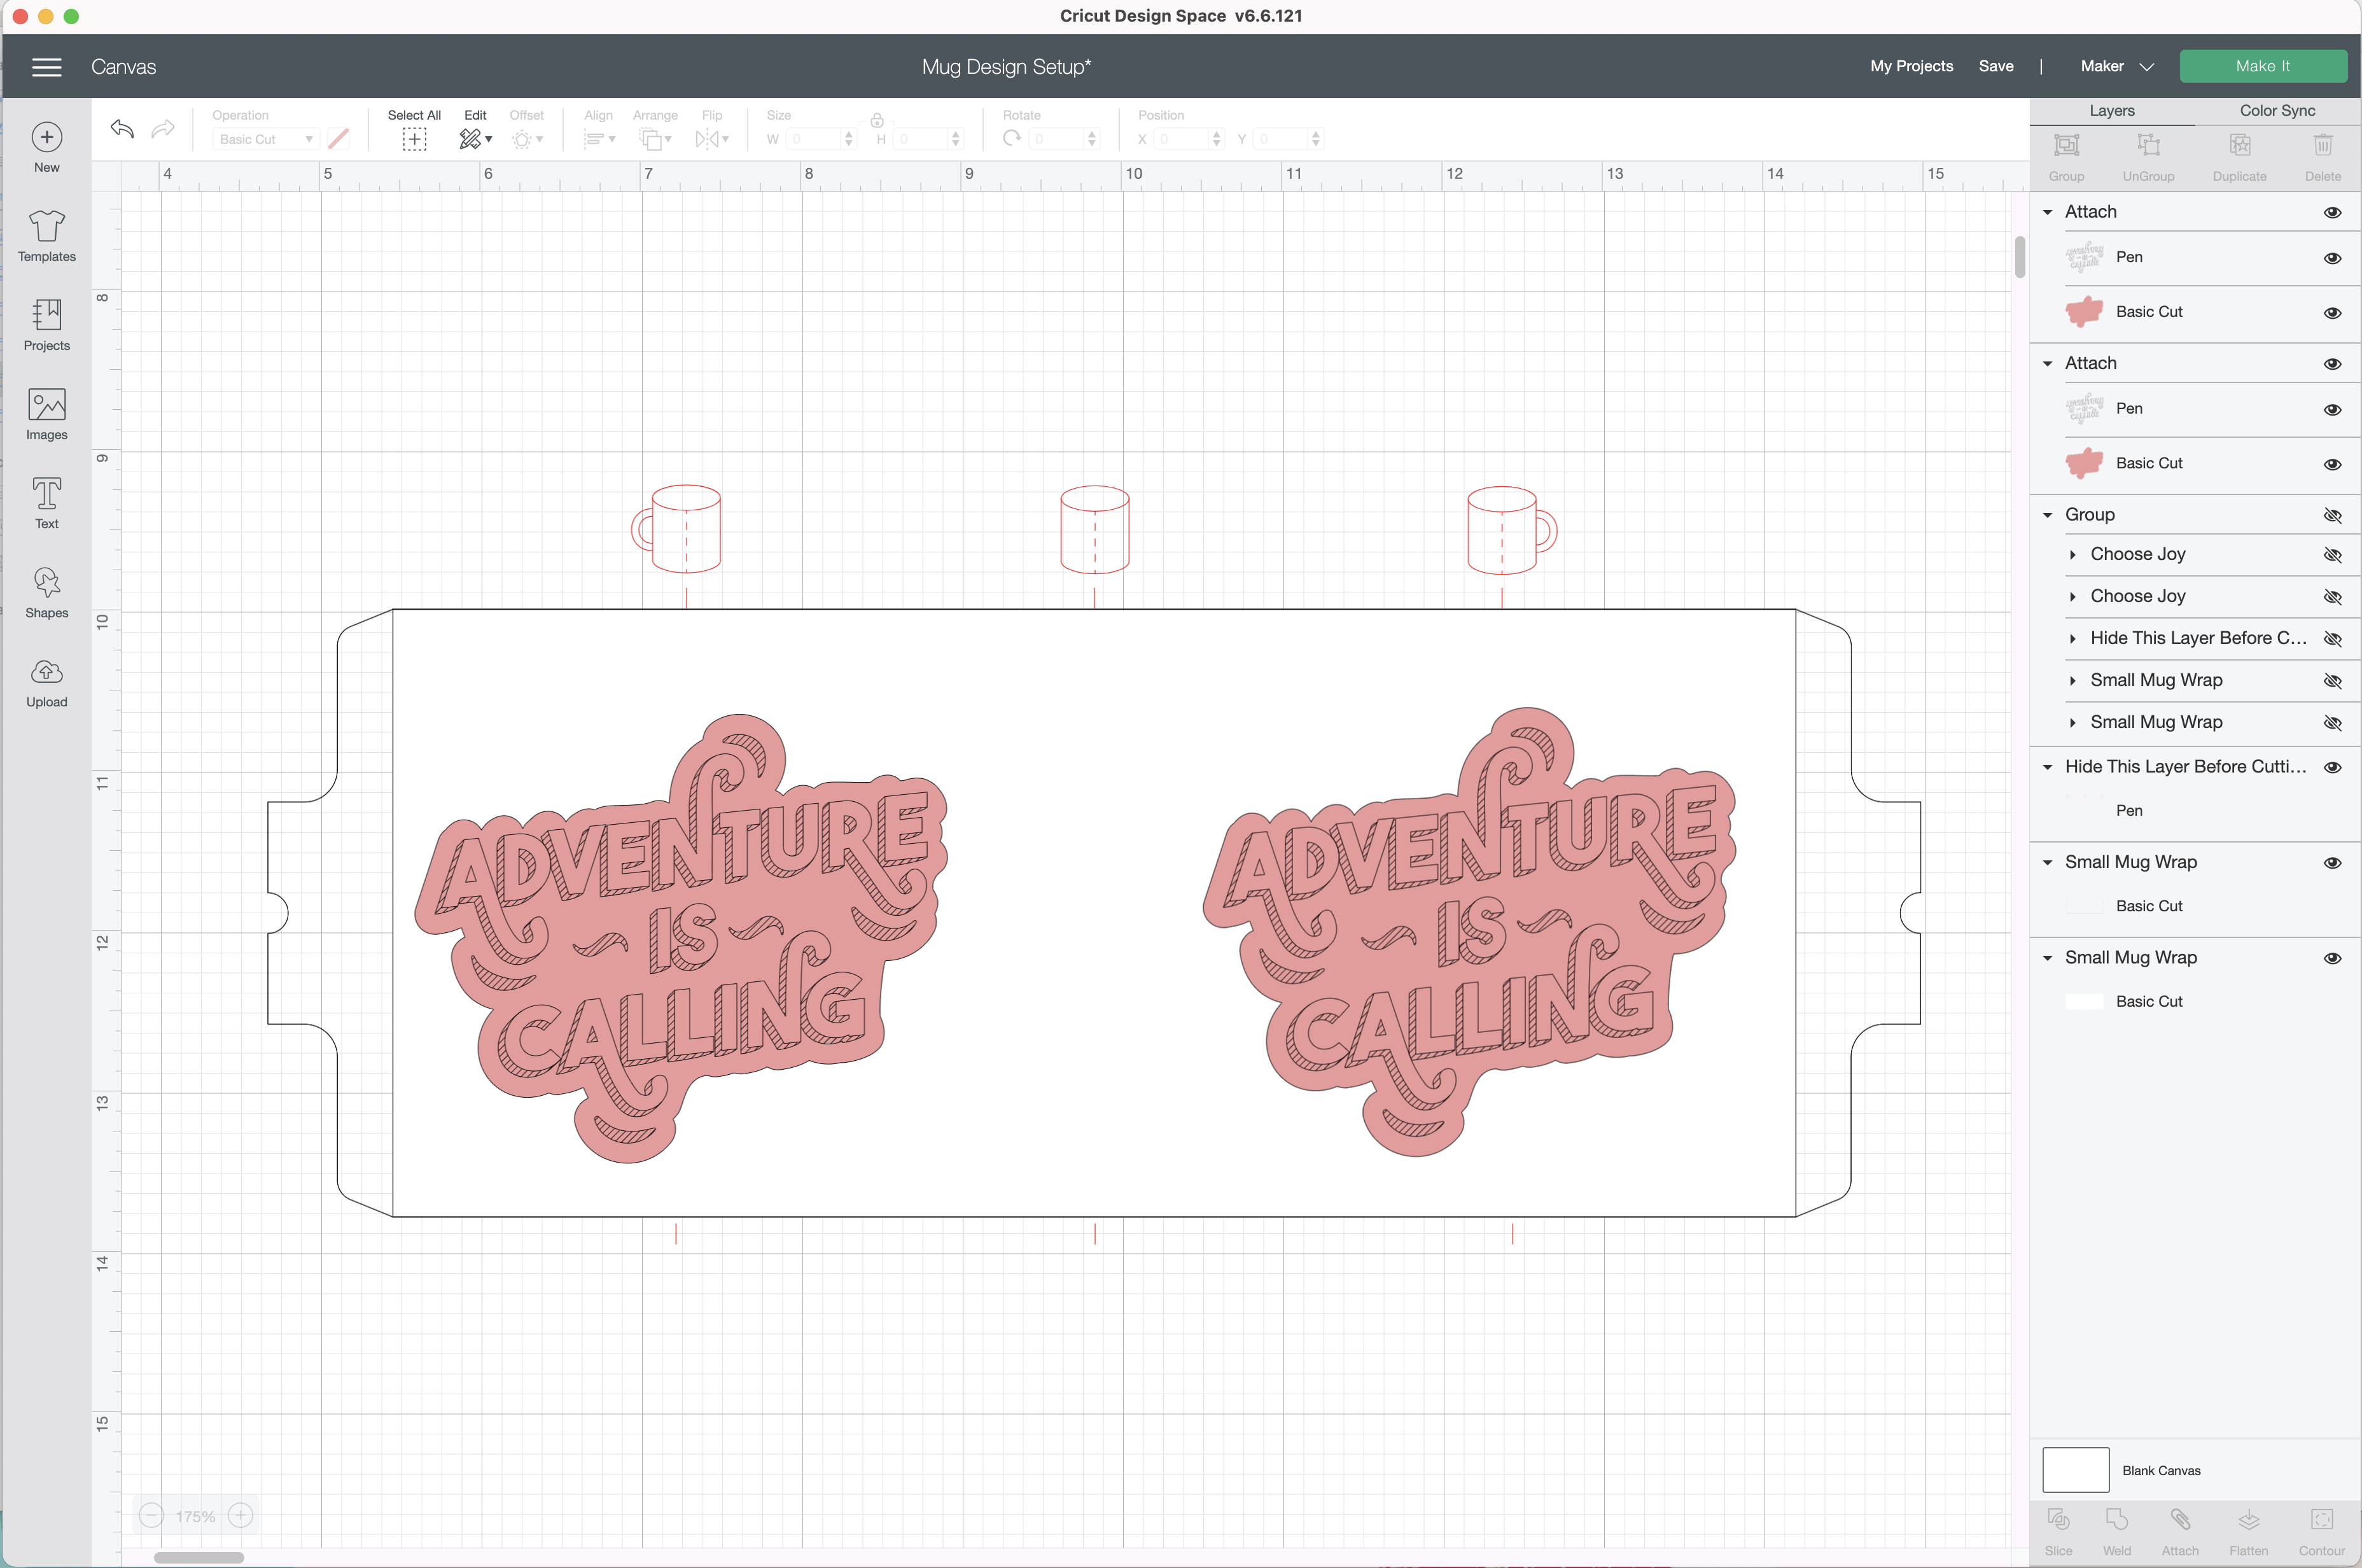Hide the Pen layer under first Attach group
This screenshot has height=1568, width=2362.
pos(2333,258)
